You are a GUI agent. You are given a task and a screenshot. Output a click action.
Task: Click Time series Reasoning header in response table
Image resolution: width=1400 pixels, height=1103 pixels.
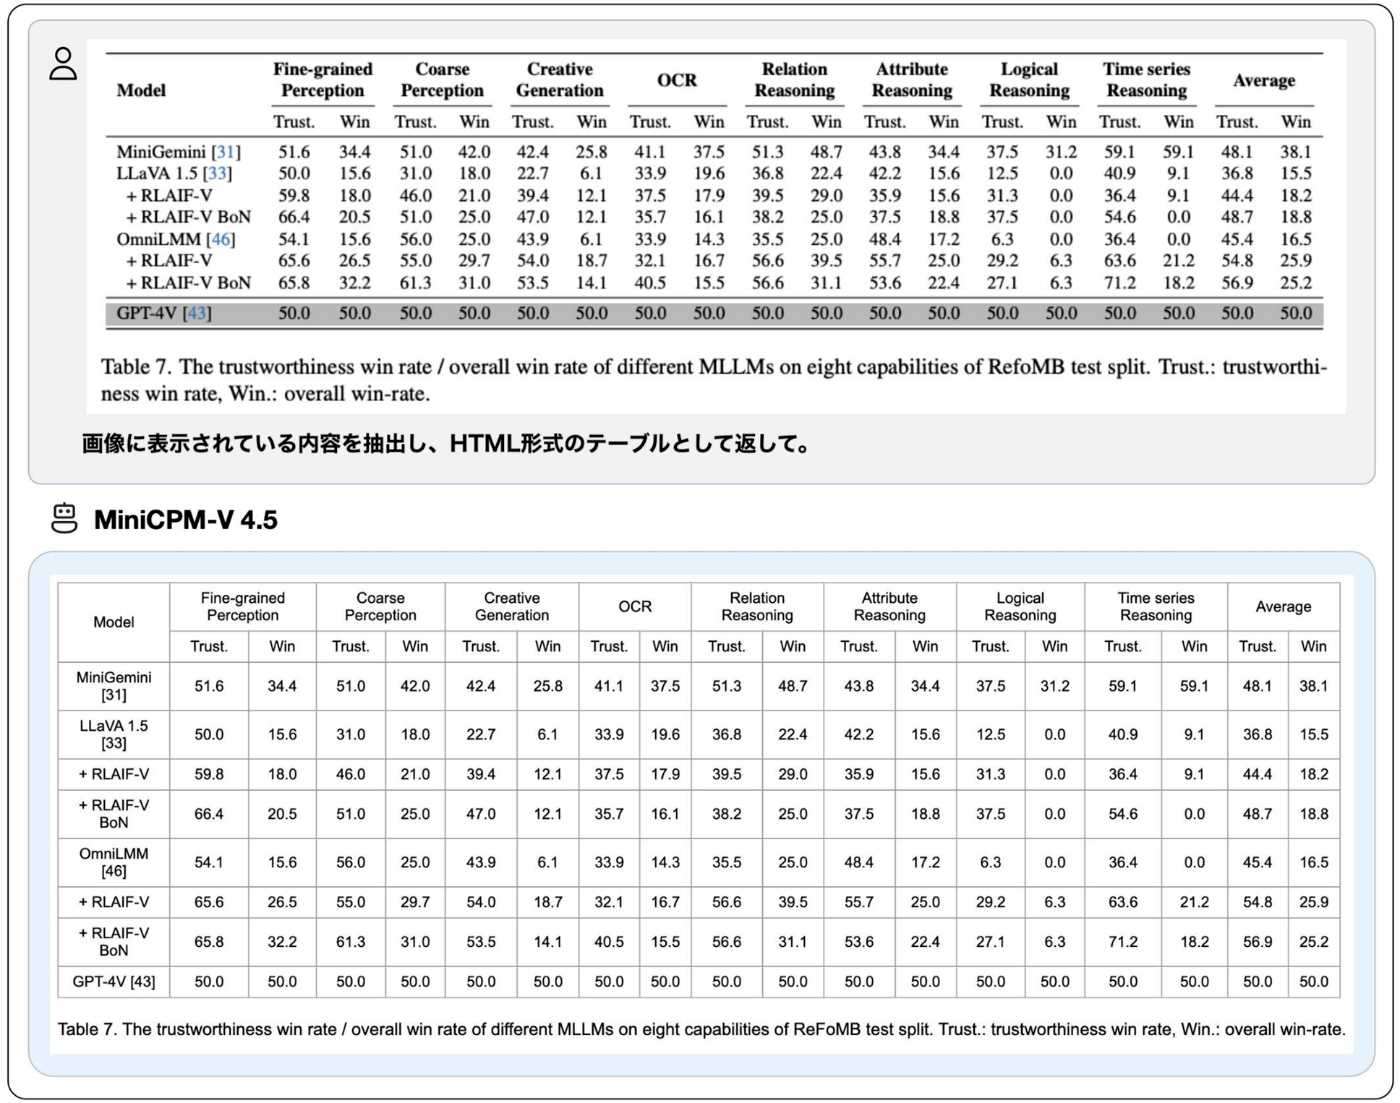[1156, 607]
